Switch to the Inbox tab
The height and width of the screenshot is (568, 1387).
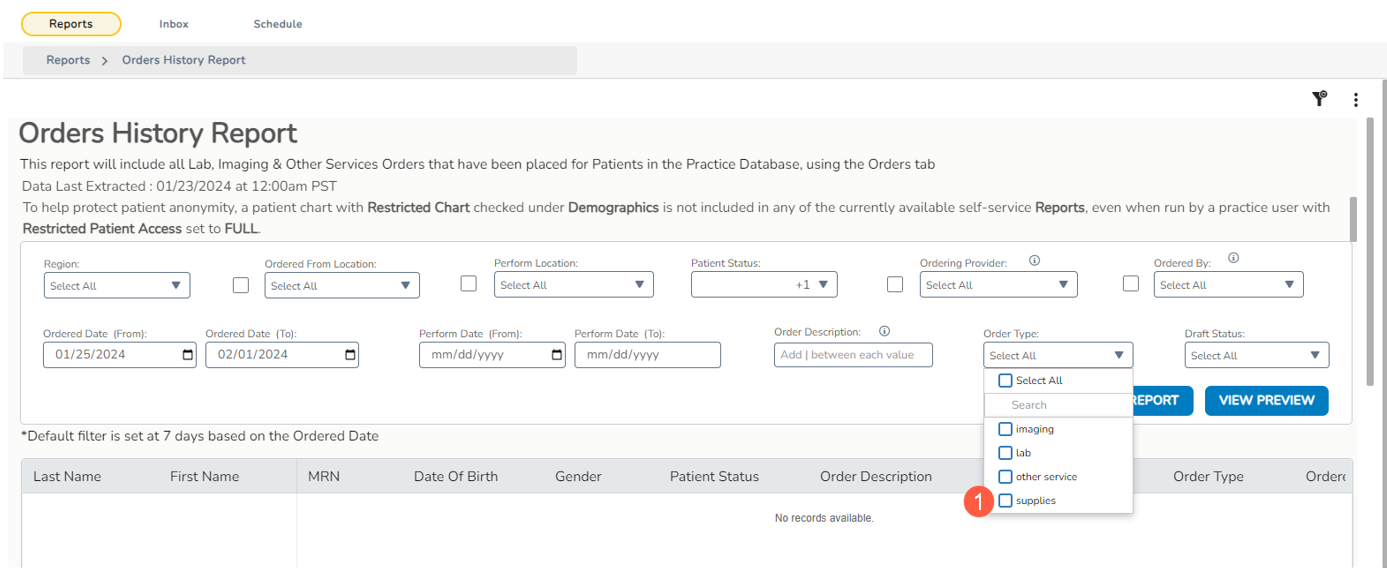(x=174, y=24)
